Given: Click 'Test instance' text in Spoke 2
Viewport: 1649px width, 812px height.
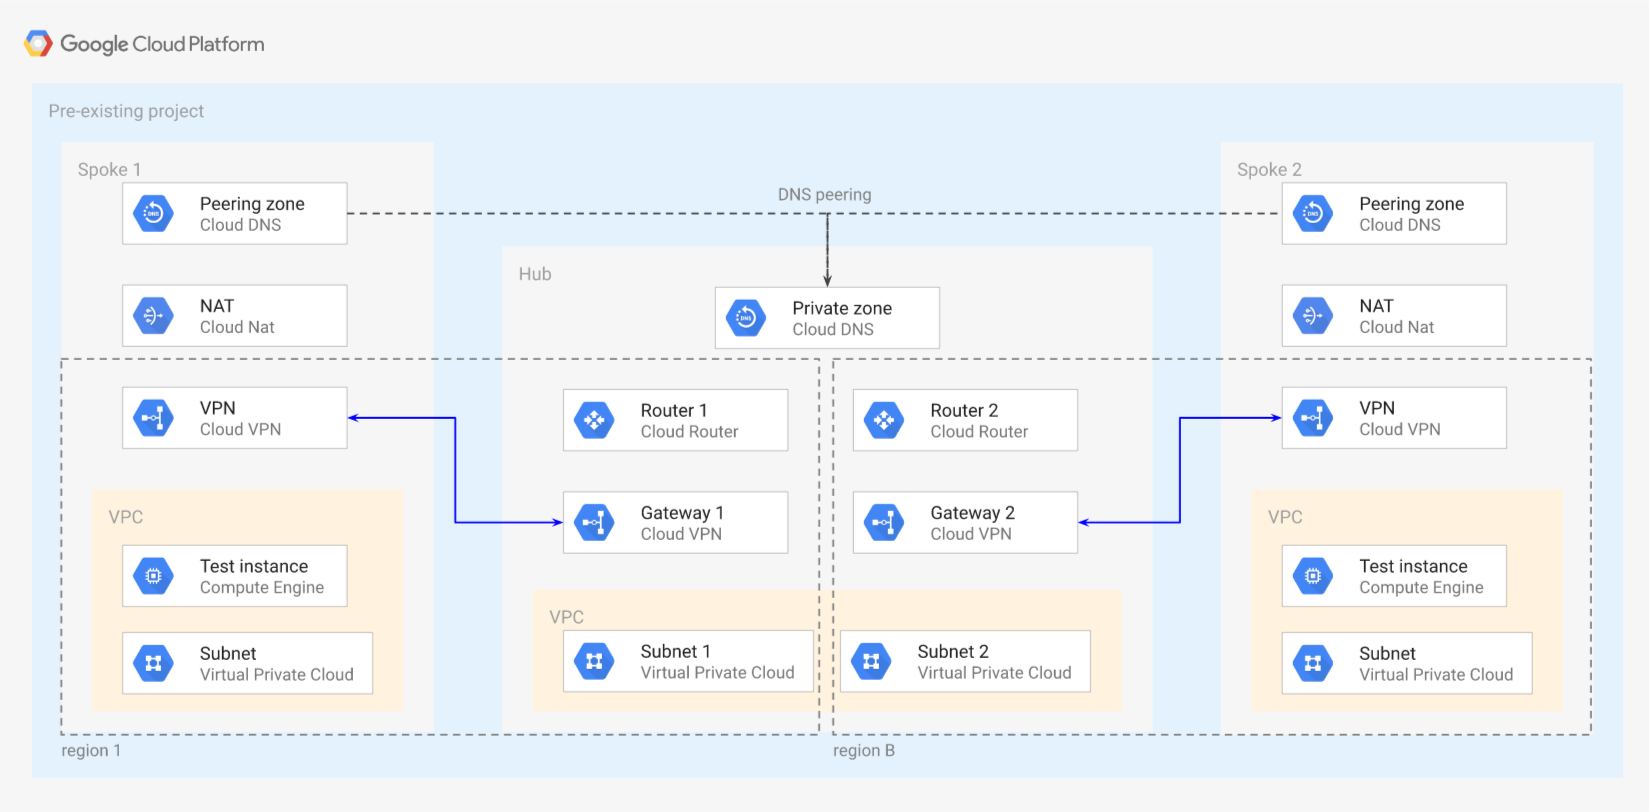Looking at the screenshot, I should click(1413, 566).
